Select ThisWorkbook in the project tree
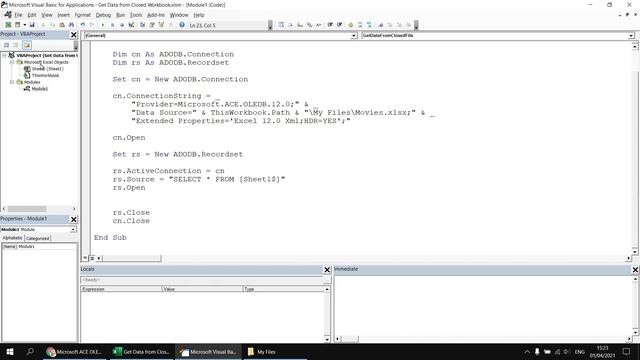640x360 pixels. pos(45,76)
